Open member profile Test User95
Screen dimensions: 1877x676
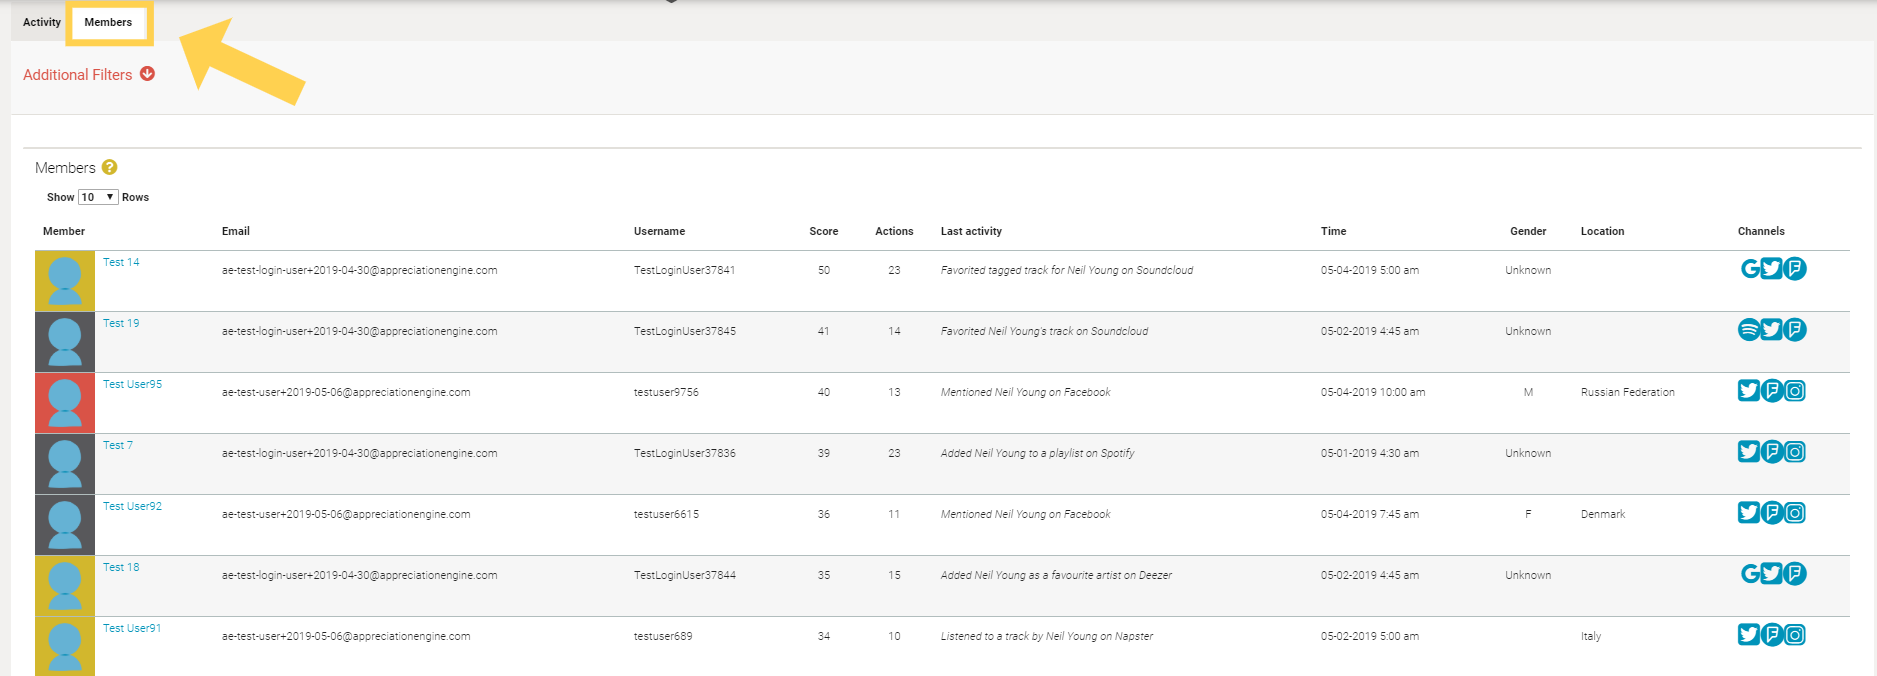[132, 384]
